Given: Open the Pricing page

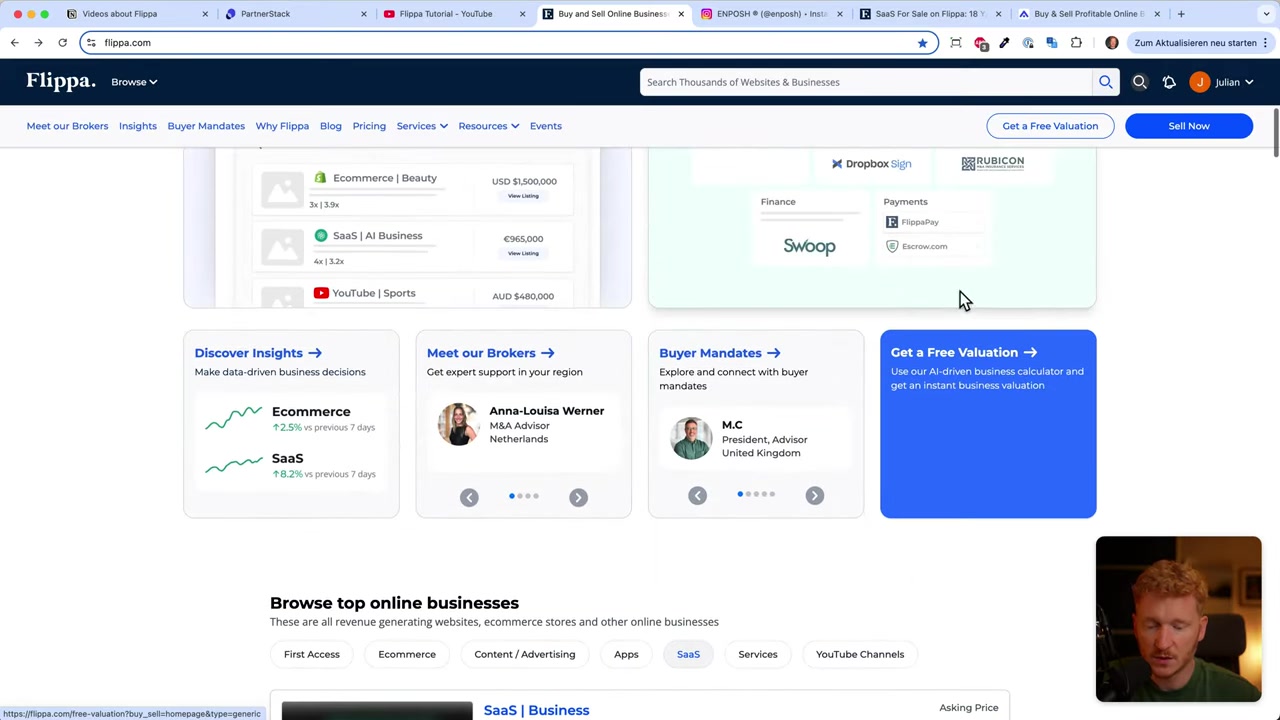Looking at the screenshot, I should [369, 126].
